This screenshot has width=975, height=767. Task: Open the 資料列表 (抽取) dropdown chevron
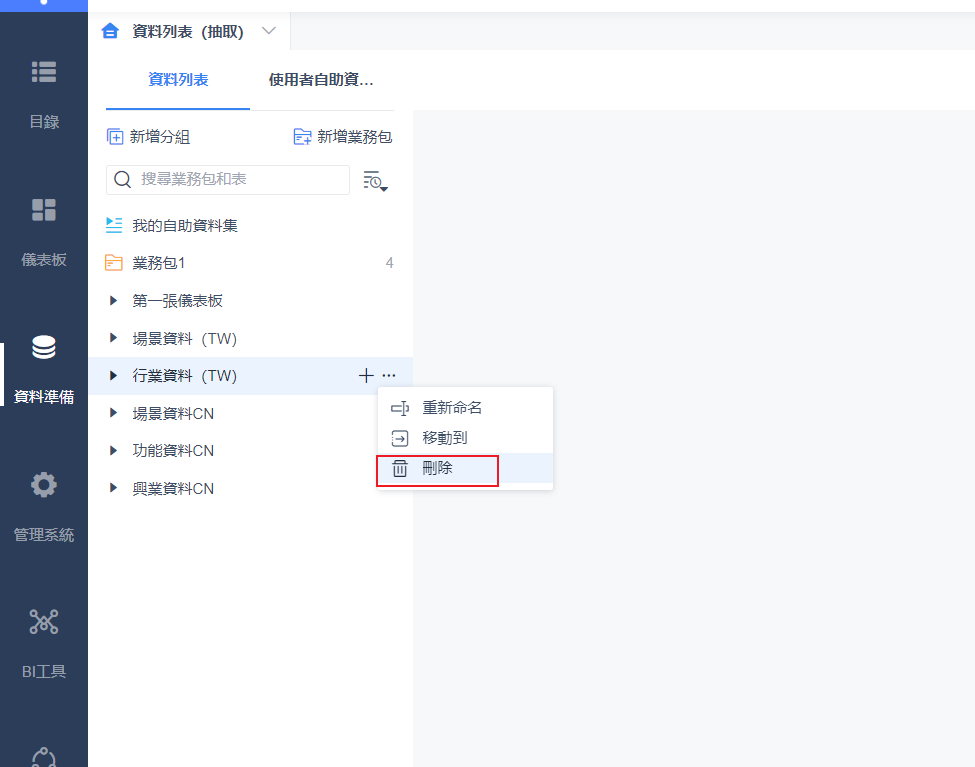[x=269, y=30]
